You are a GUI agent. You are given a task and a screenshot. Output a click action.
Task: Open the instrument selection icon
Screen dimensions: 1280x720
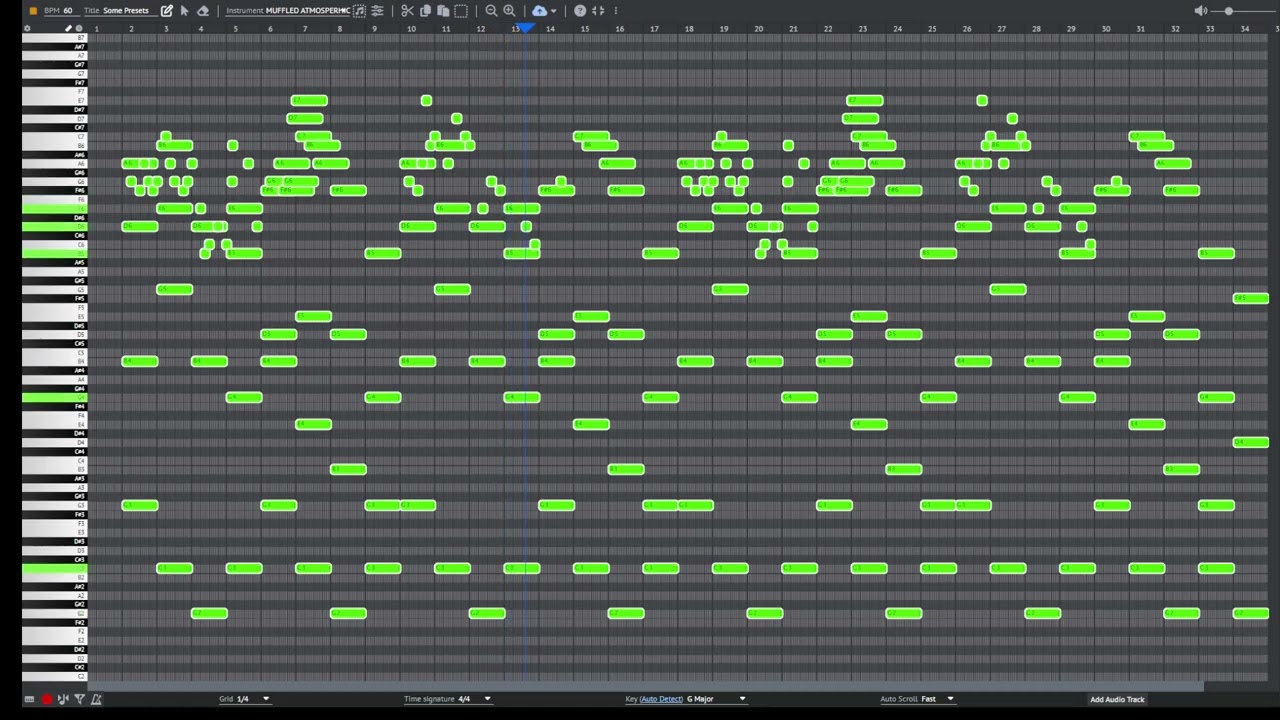359,10
